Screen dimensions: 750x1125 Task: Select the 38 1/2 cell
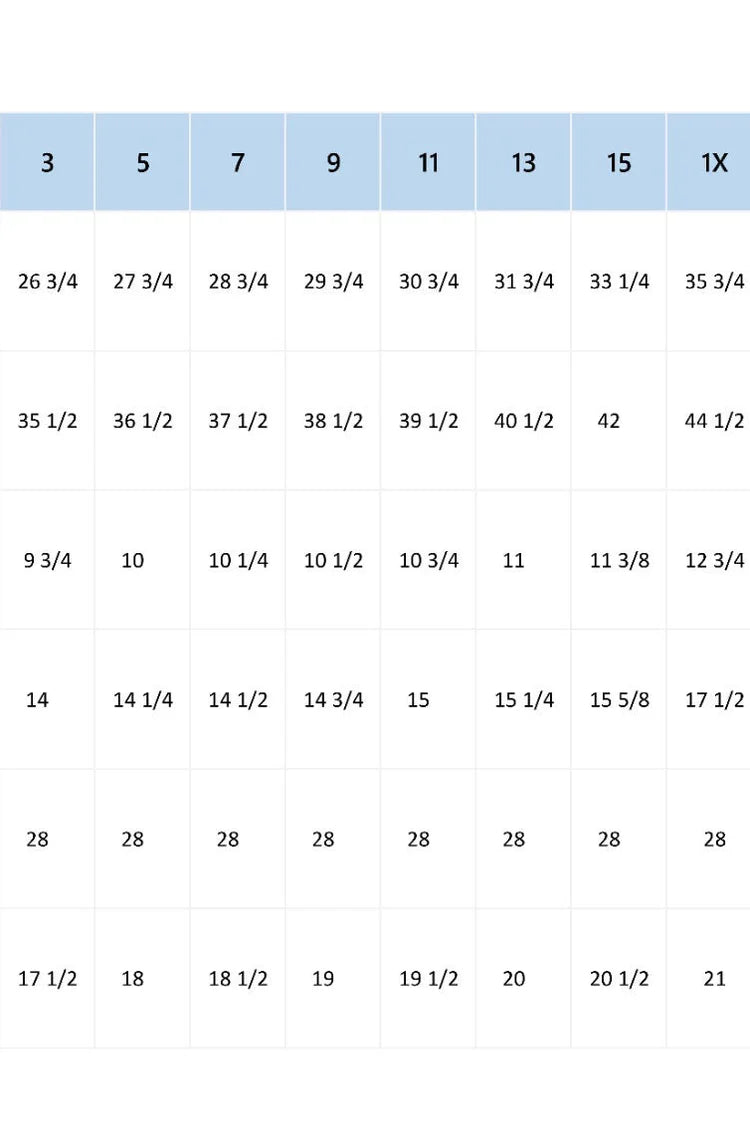333,420
